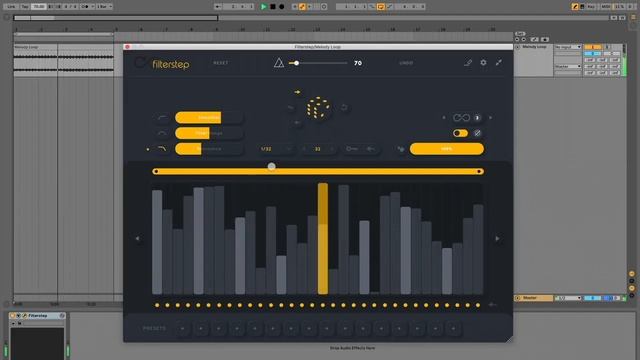
Task: Click the chain link icon in Filterstep
Action: pos(461,118)
